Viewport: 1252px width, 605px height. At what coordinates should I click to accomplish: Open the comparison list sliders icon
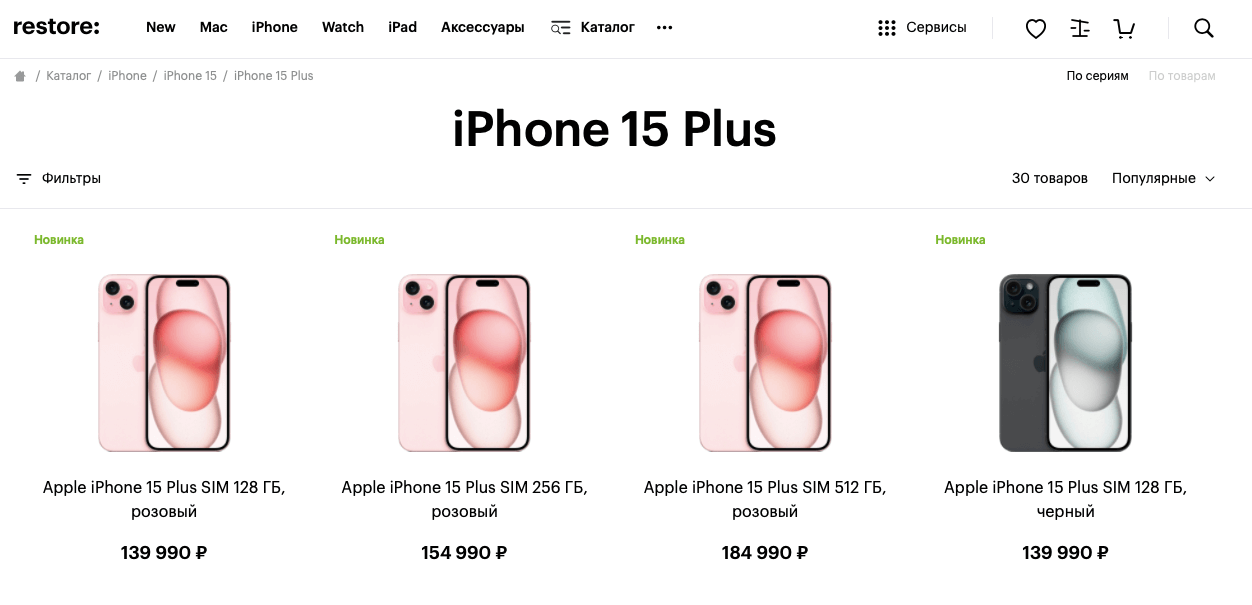(x=1079, y=28)
